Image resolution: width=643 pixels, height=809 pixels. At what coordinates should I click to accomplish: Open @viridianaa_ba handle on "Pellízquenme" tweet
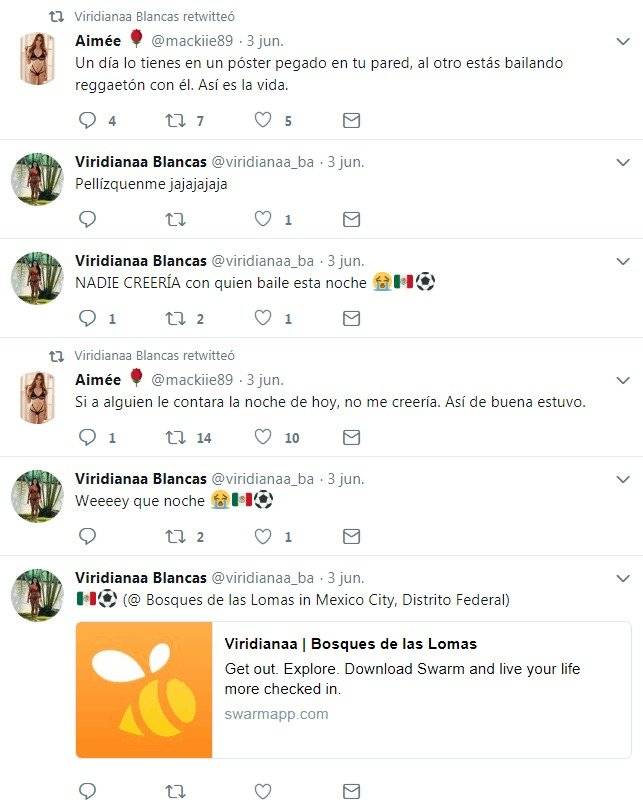pos(262,161)
